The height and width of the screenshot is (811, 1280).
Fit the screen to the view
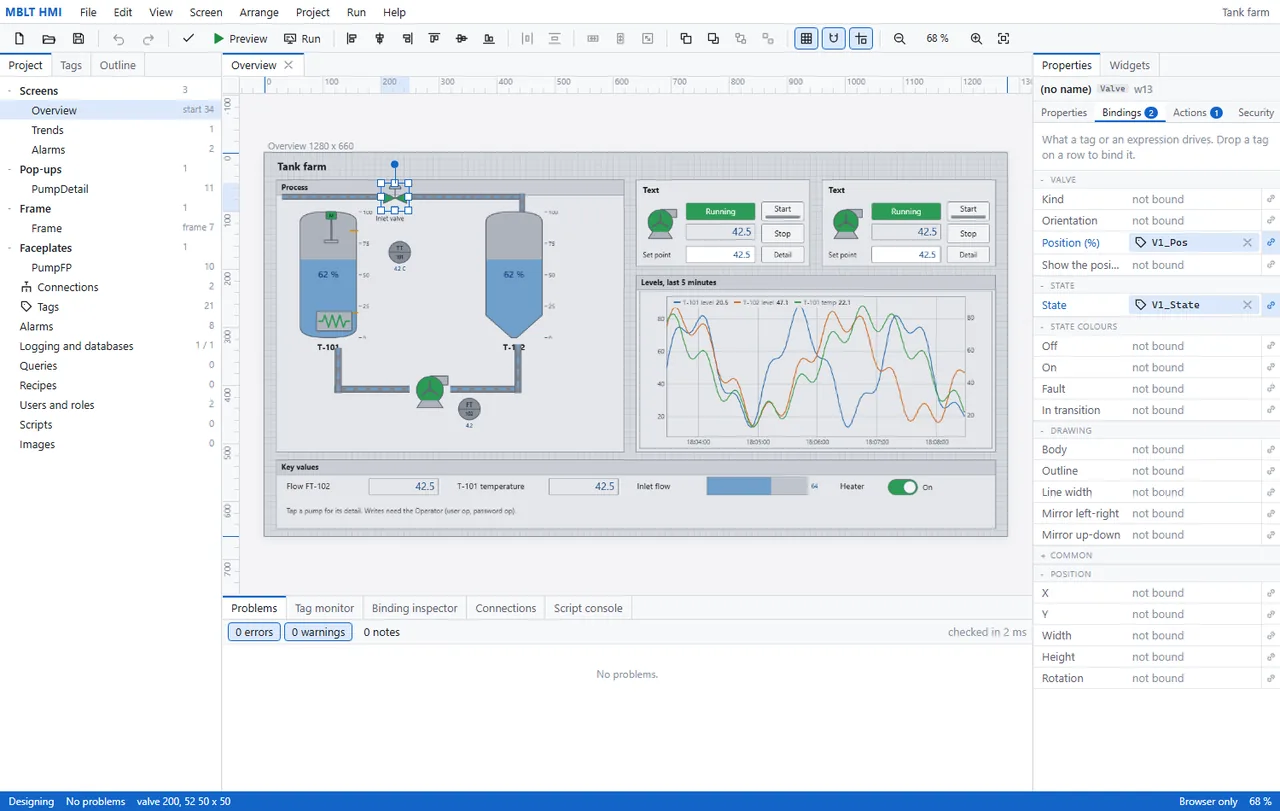click(1004, 39)
